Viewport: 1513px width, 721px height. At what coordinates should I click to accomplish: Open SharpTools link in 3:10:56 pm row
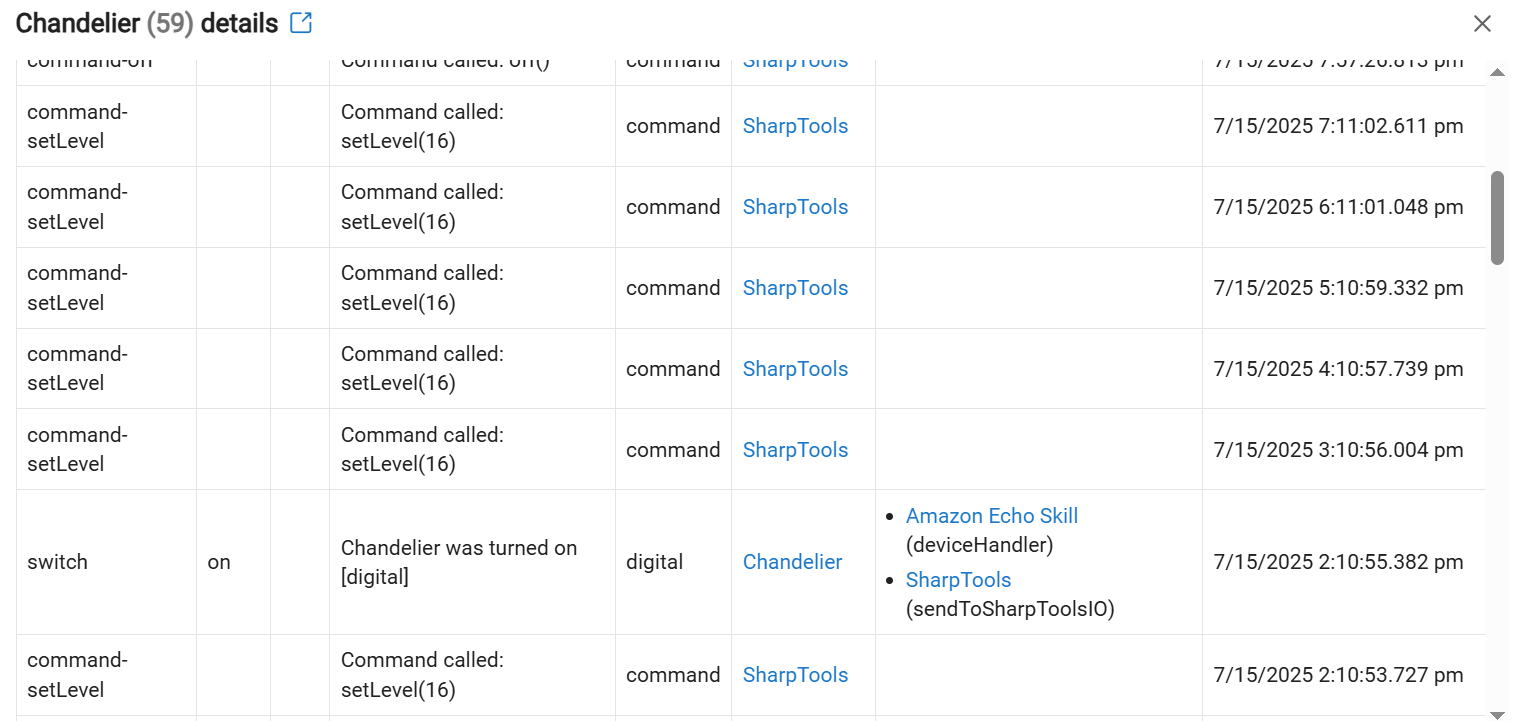(x=795, y=450)
